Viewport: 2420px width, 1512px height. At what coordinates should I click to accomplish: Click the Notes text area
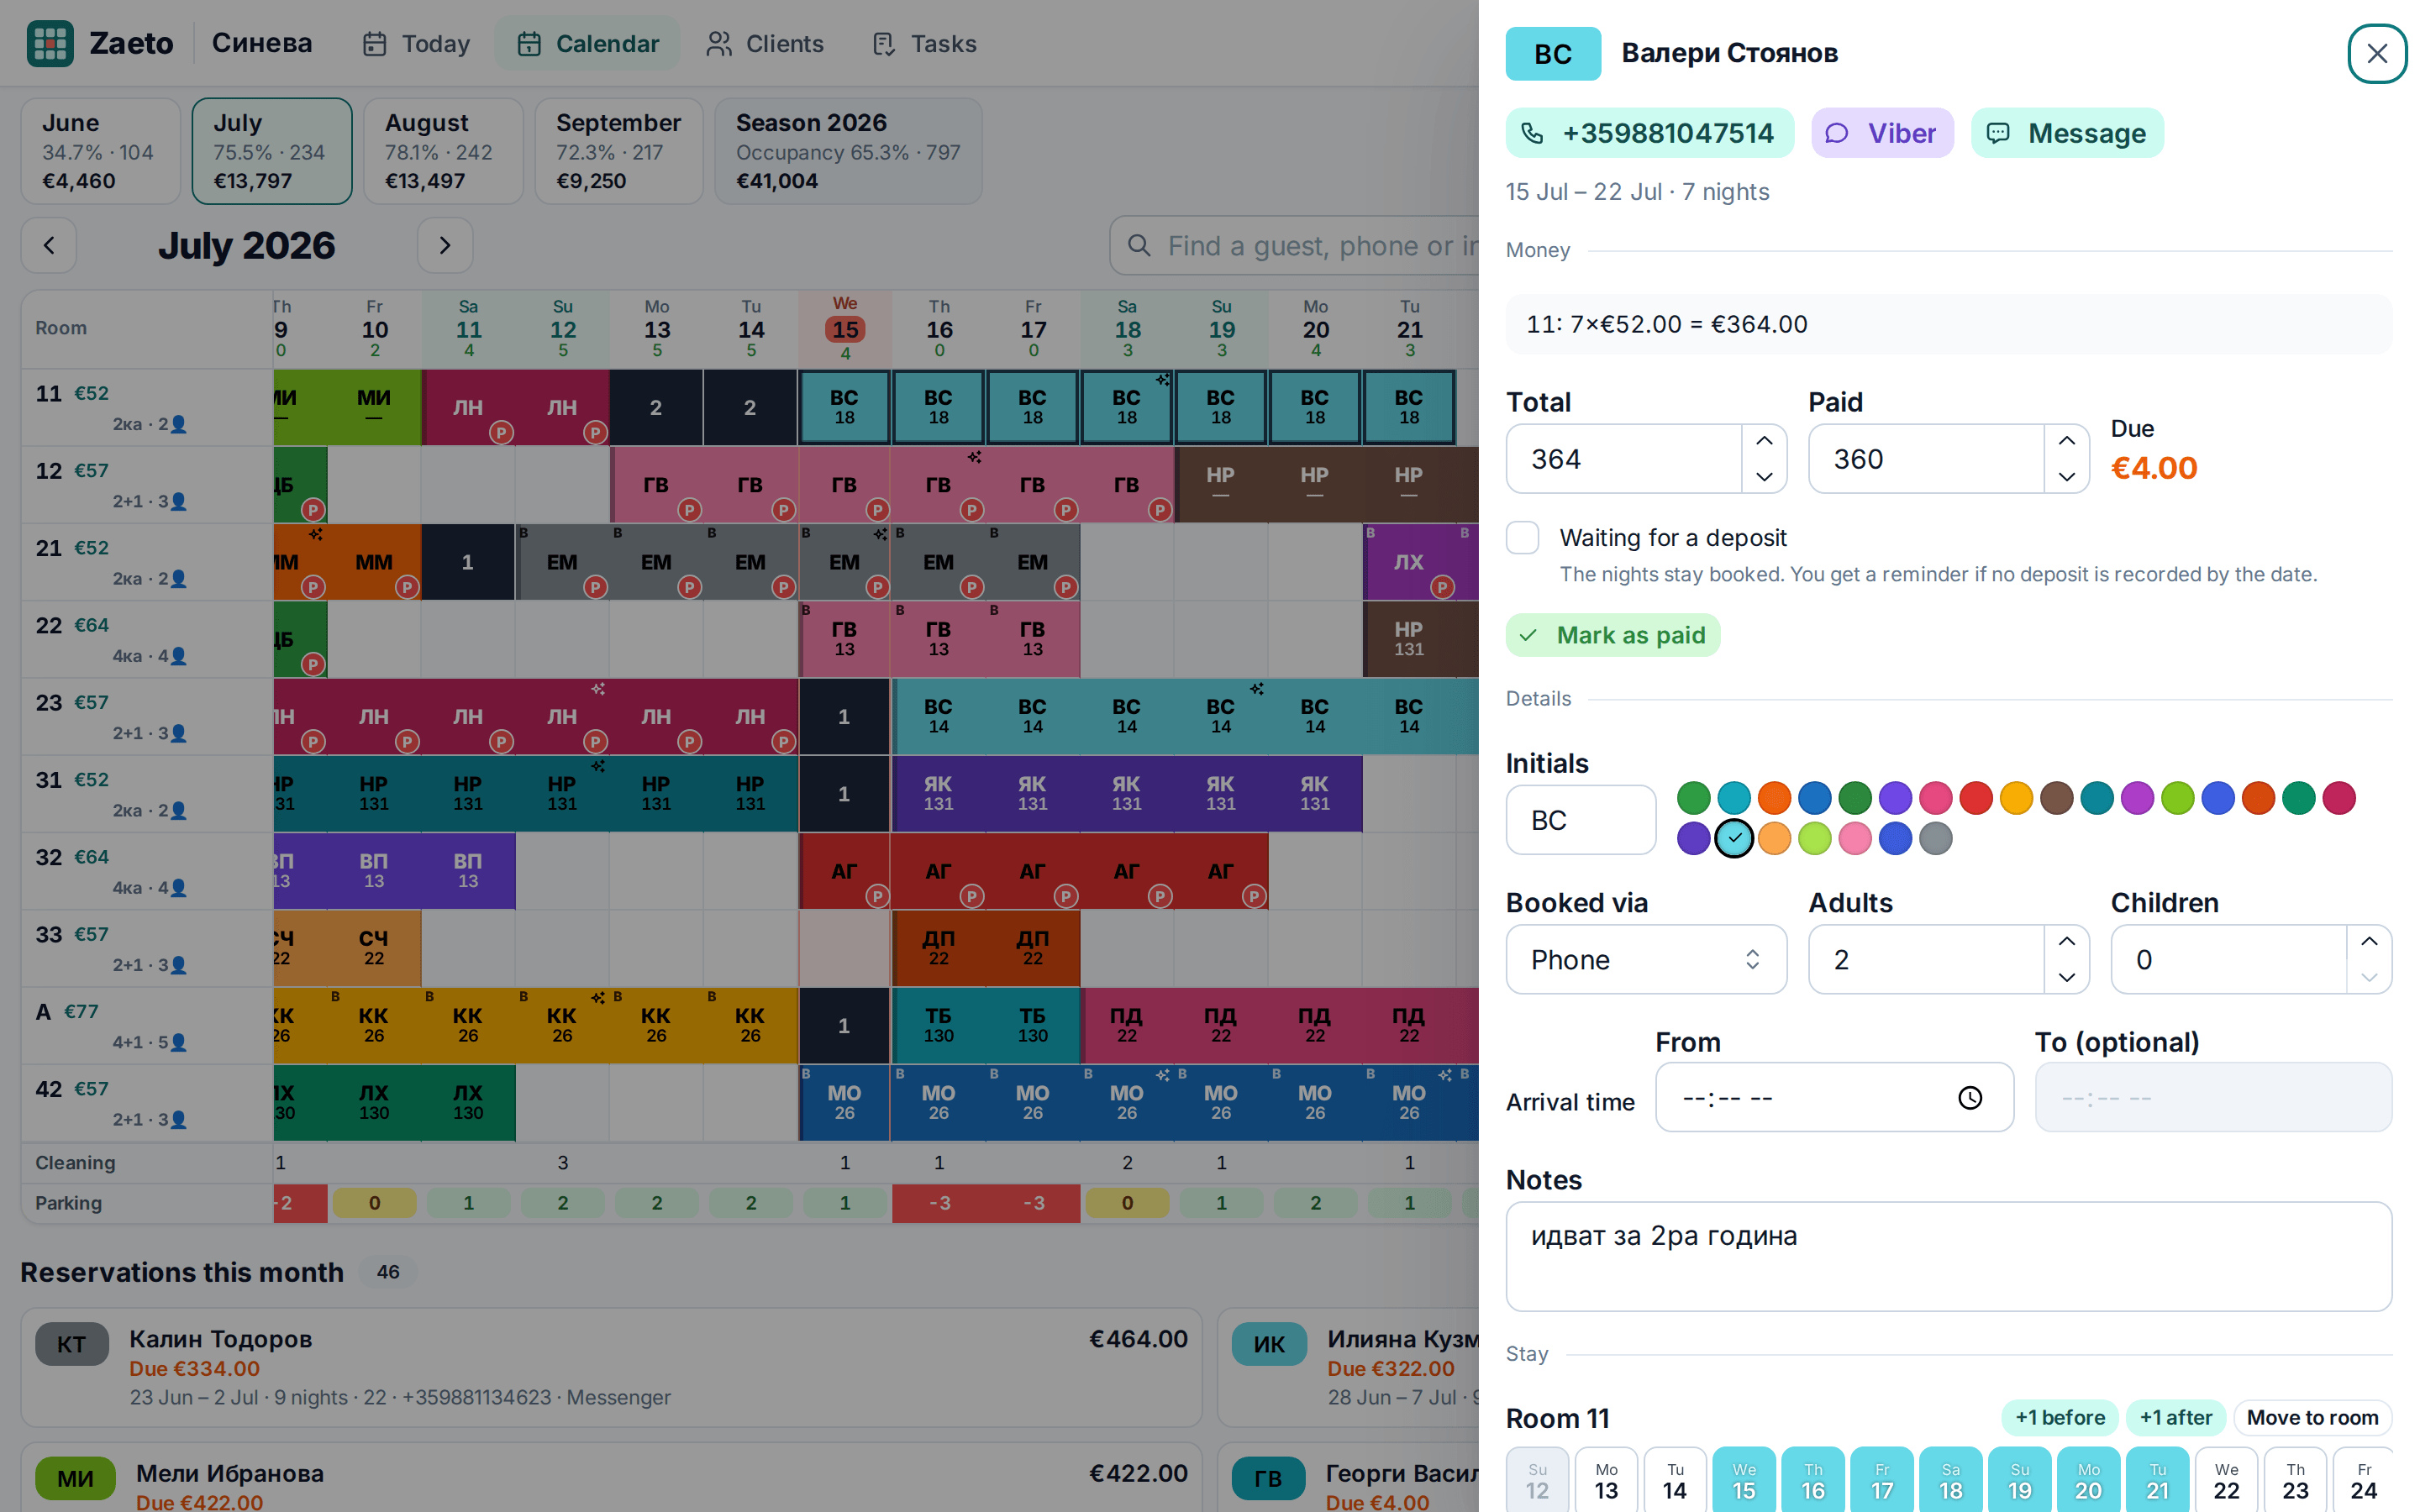[1948, 1256]
